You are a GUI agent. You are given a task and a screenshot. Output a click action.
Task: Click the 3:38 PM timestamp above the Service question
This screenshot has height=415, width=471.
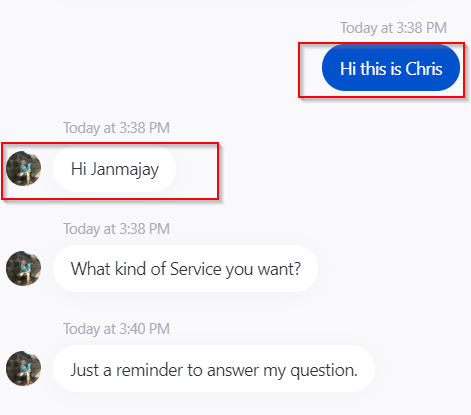pos(116,229)
